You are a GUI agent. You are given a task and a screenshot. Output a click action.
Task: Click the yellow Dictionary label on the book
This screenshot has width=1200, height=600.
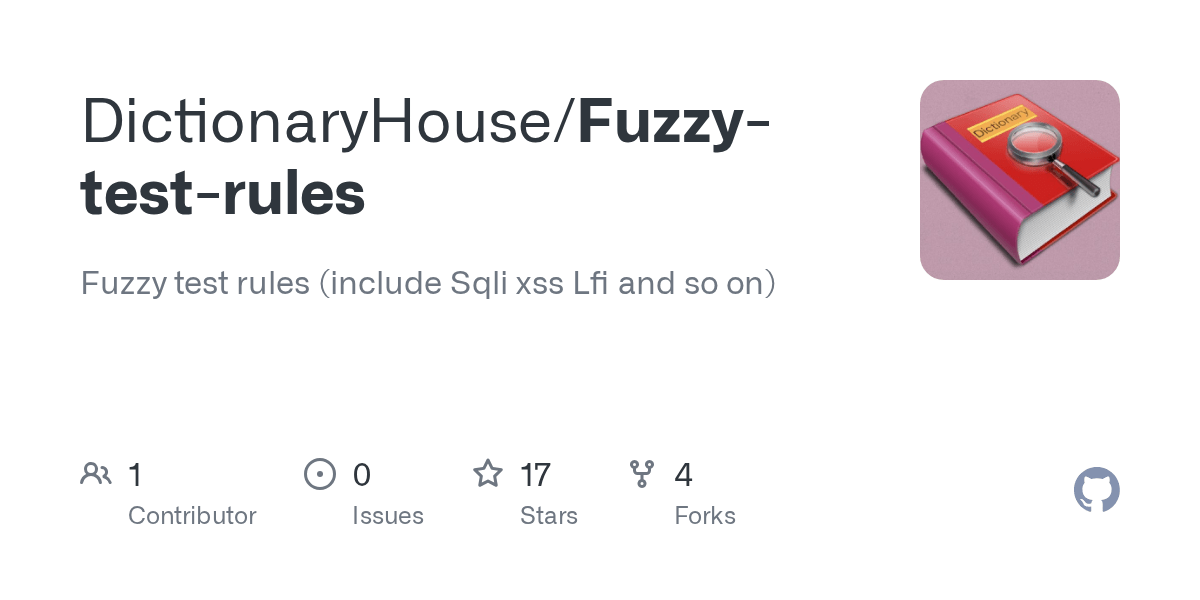pyautogui.click(x=998, y=123)
